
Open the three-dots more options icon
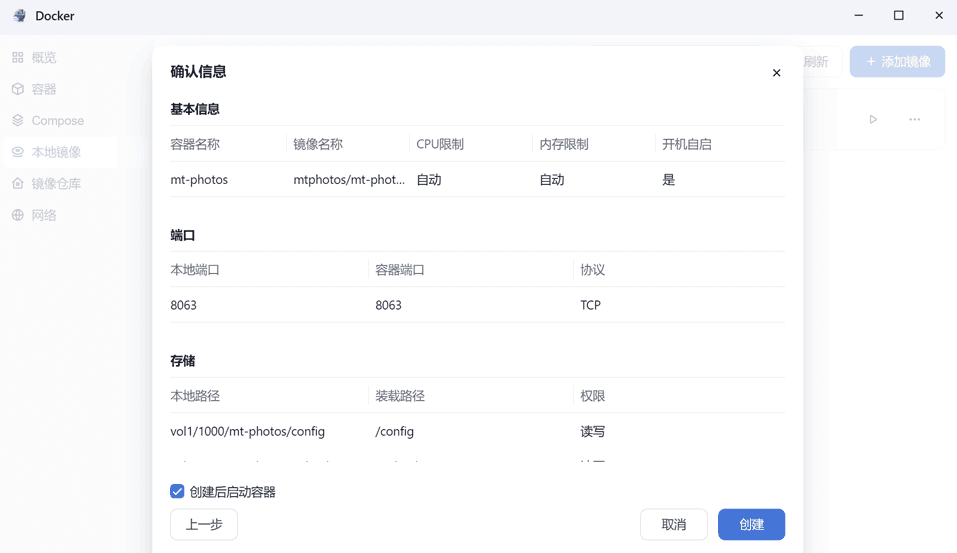[914, 120]
